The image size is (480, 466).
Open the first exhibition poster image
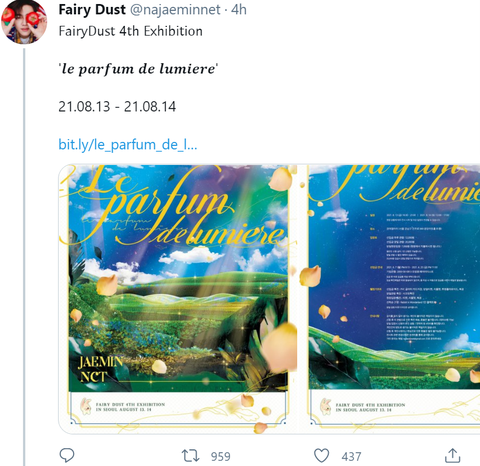click(178, 299)
